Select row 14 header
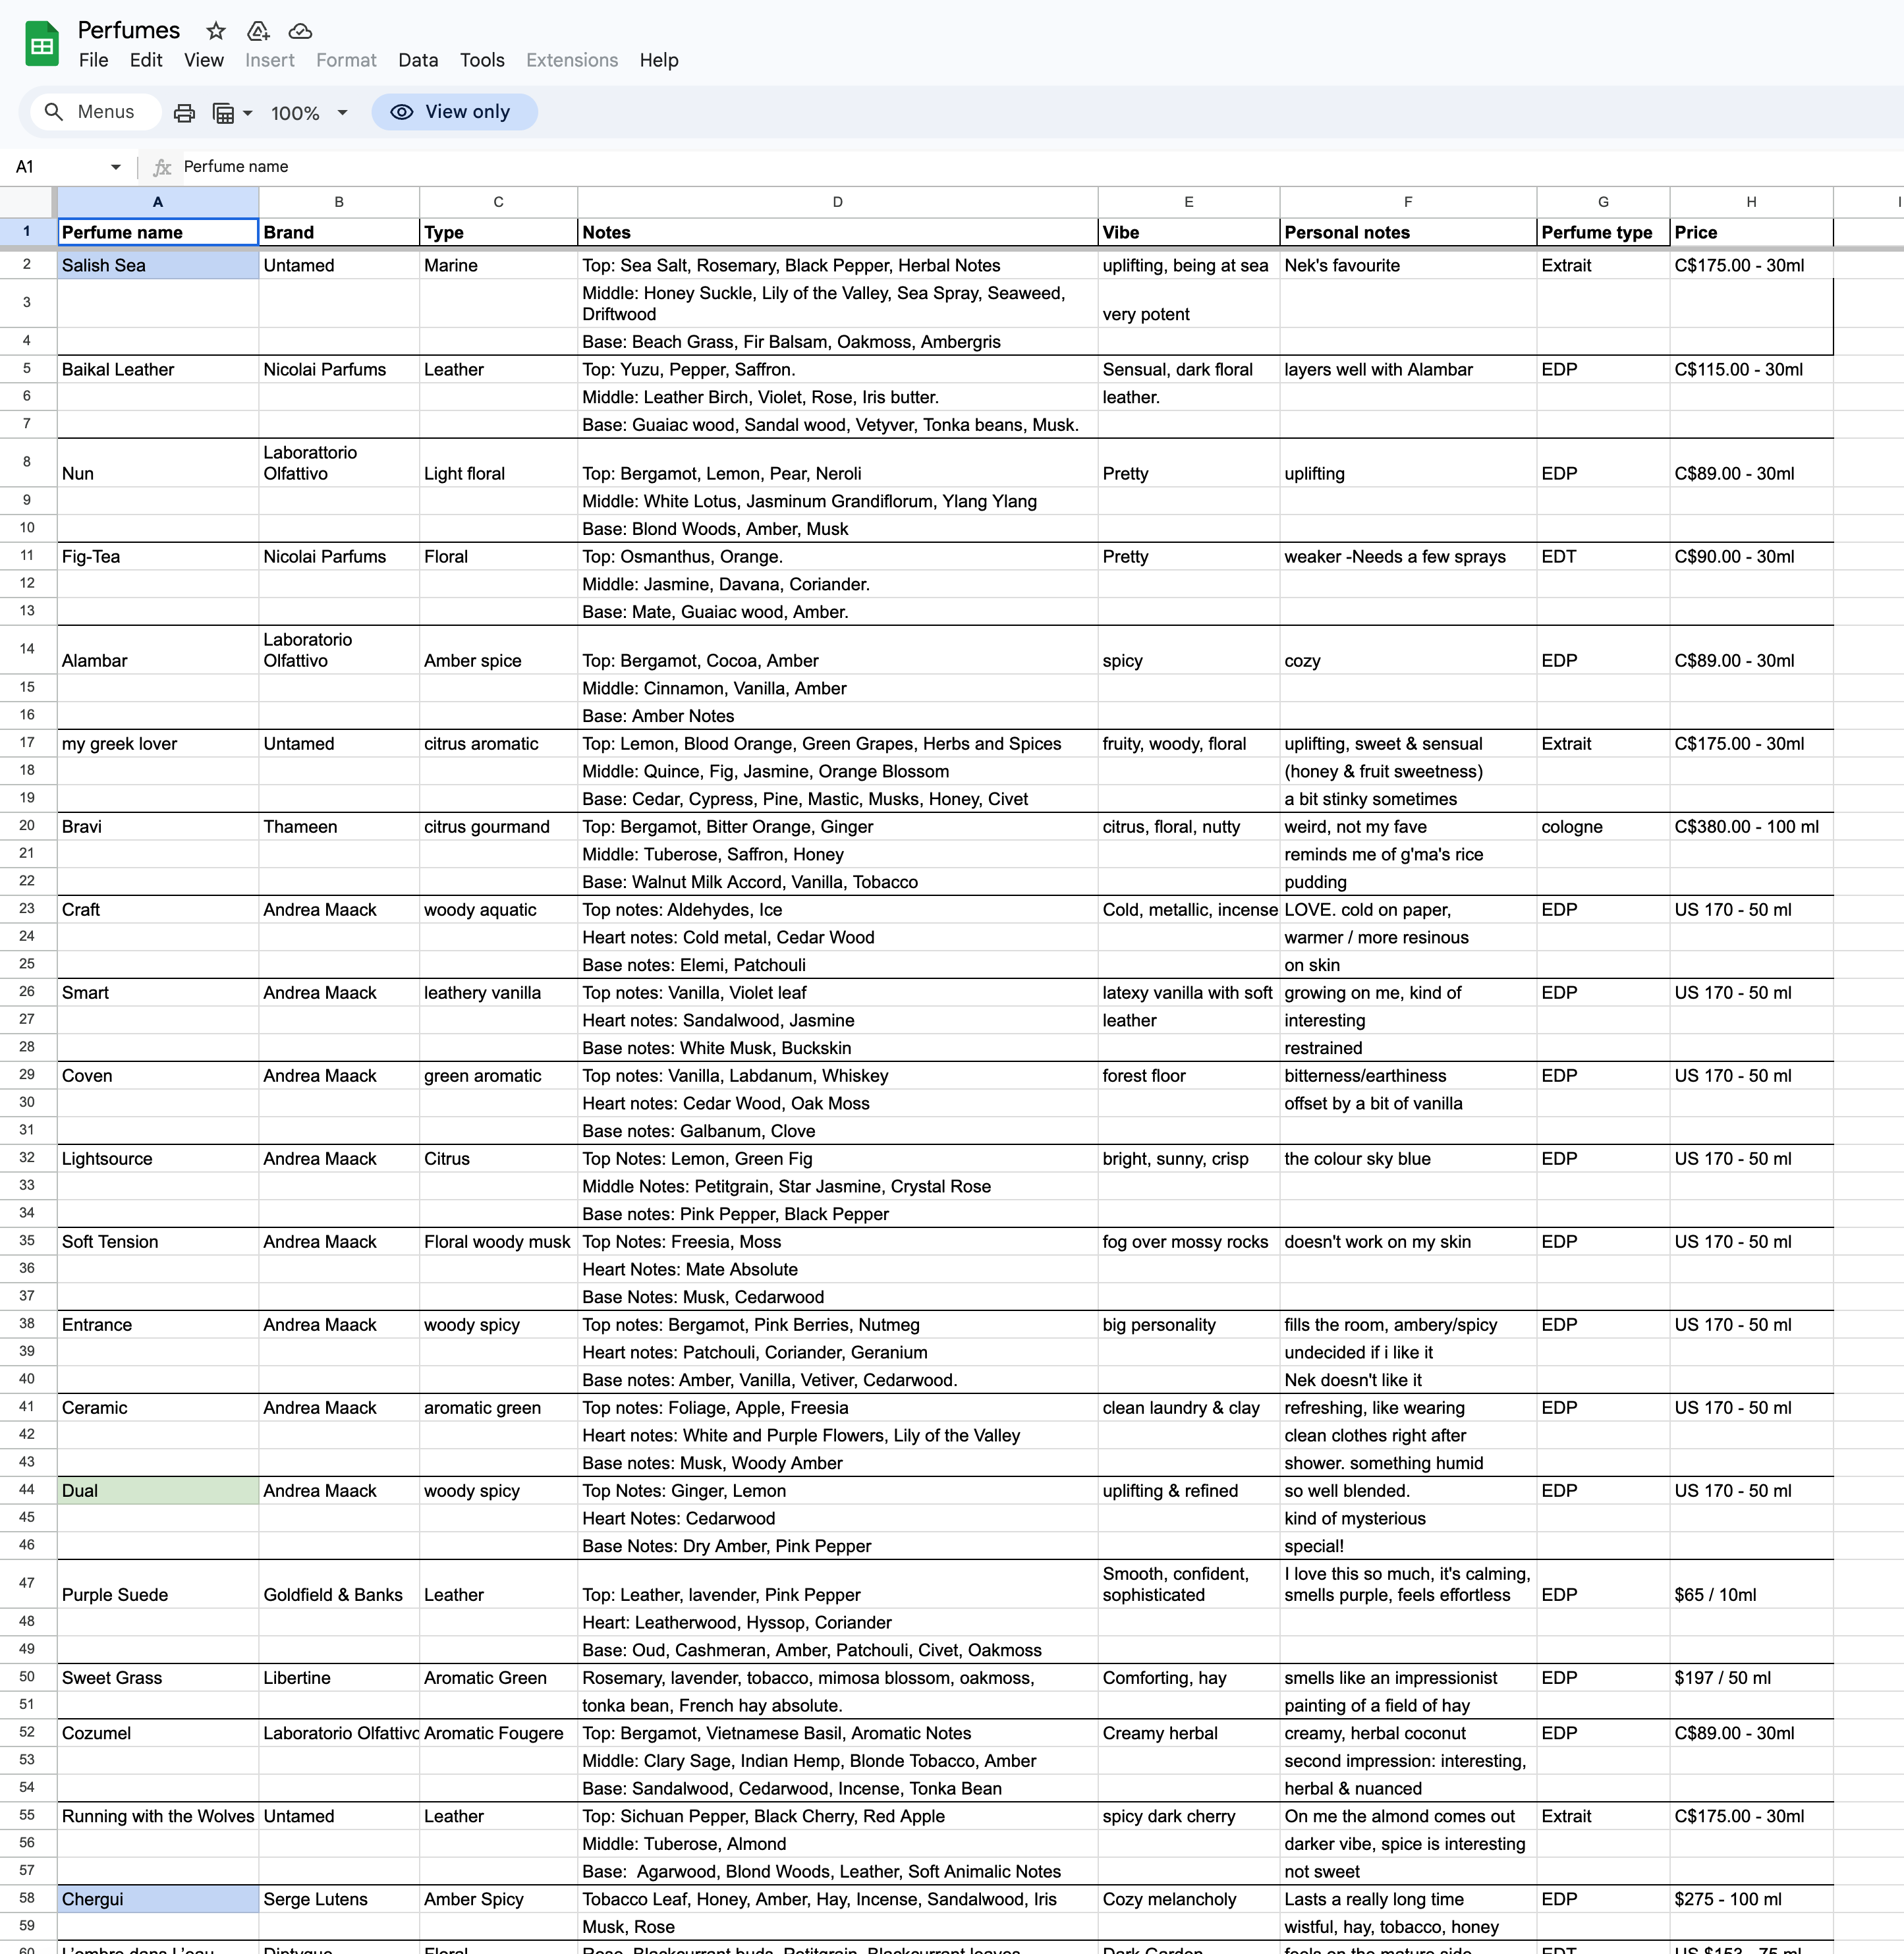This screenshot has width=1904, height=1954. (27, 649)
